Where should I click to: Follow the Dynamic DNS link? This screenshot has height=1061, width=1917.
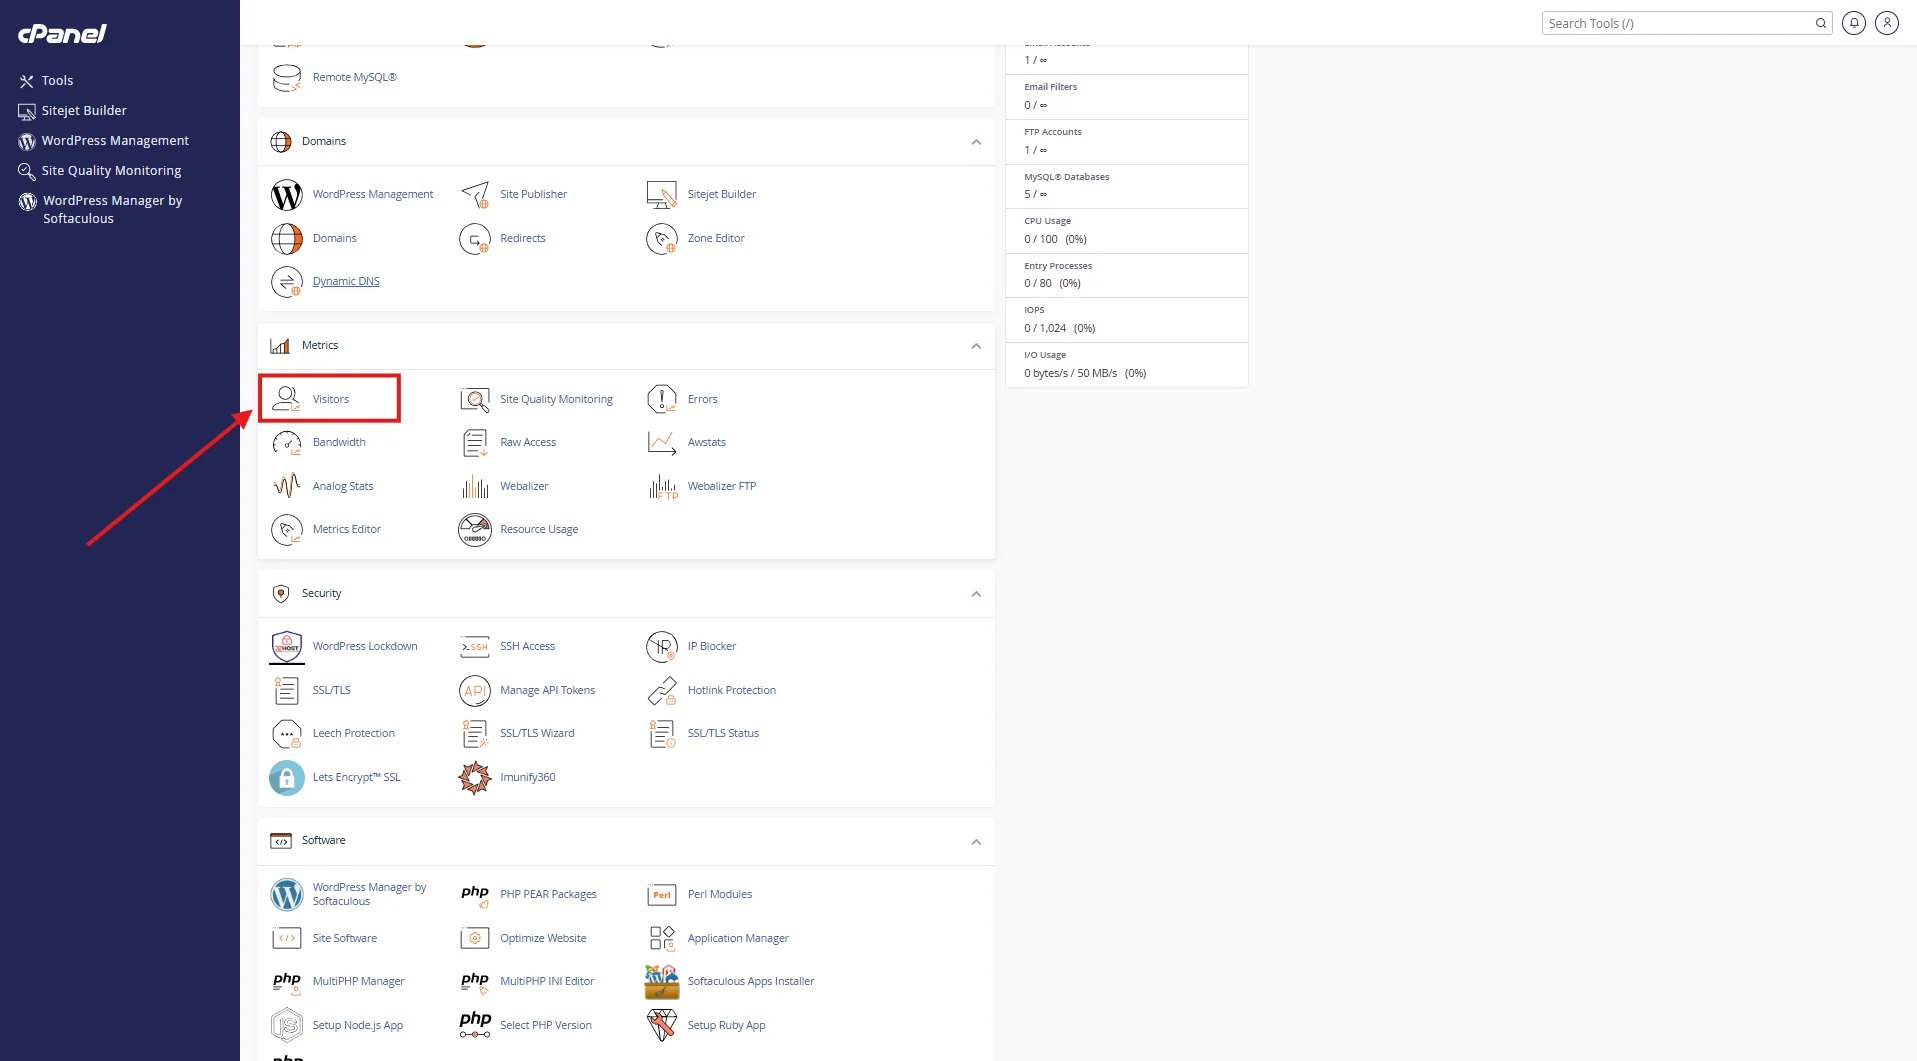346,281
